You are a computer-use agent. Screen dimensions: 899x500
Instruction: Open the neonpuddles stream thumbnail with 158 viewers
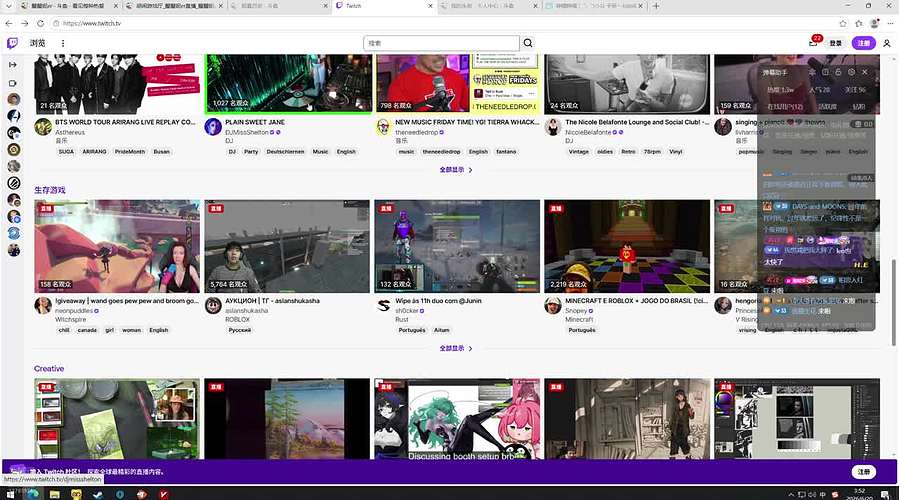click(x=117, y=246)
